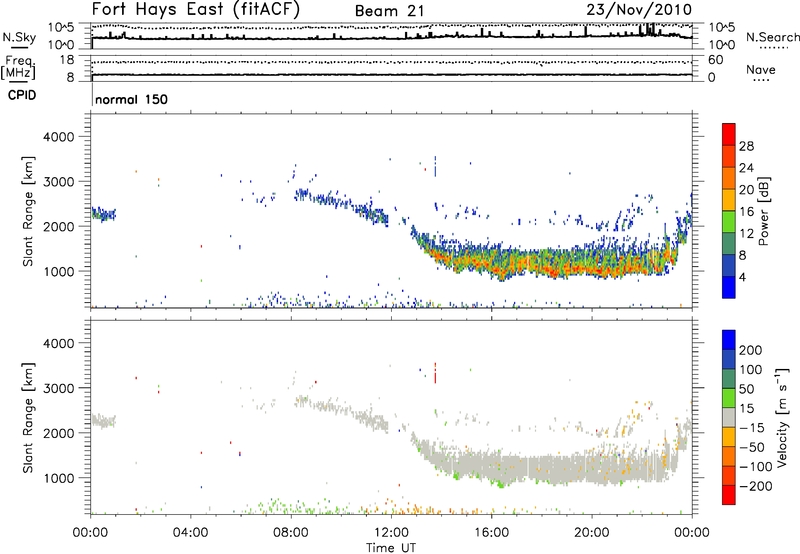Click the "18" frequency tick label
Image resolution: width=800 pixels, height=554 pixels.
(x=67, y=60)
